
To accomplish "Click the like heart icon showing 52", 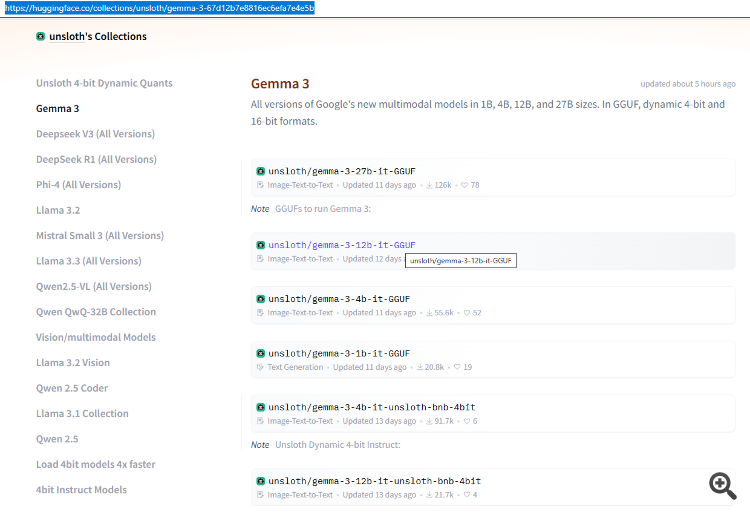I will (467, 313).
